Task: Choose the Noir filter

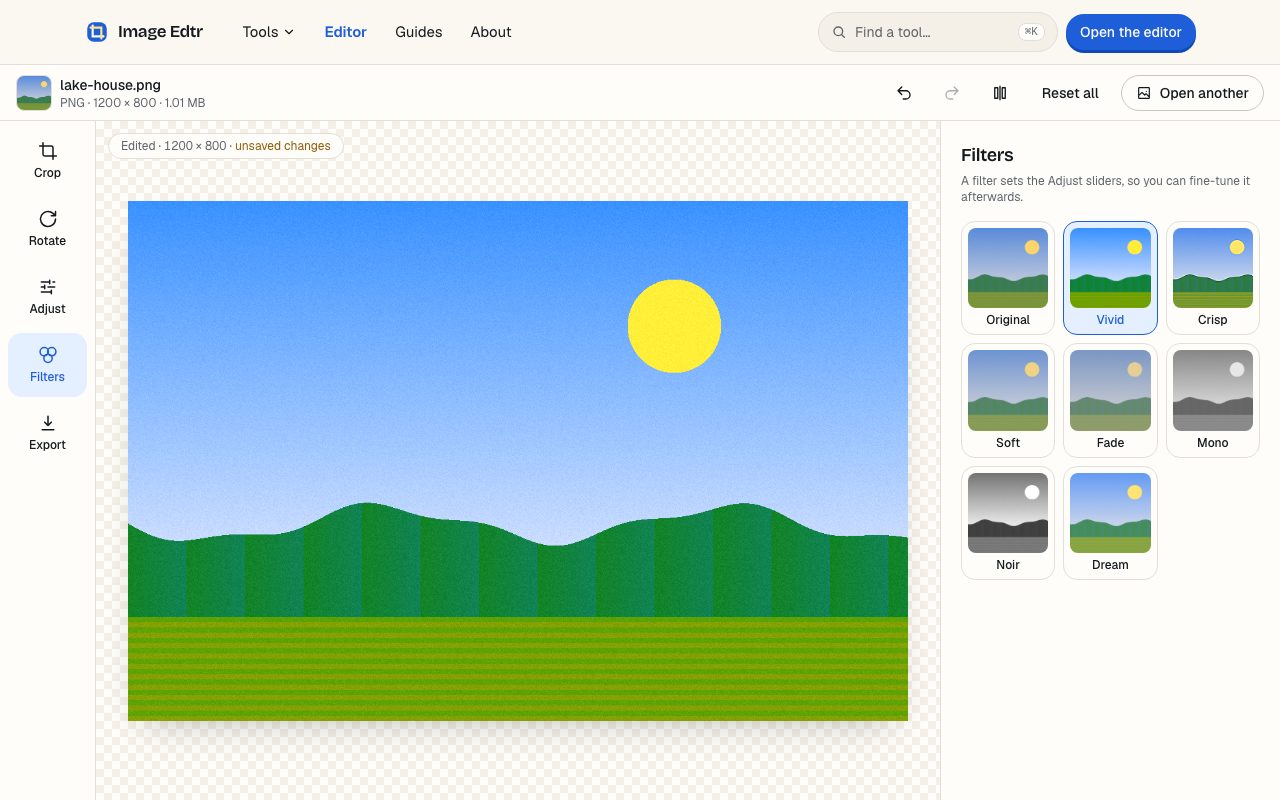Action: (x=1008, y=523)
